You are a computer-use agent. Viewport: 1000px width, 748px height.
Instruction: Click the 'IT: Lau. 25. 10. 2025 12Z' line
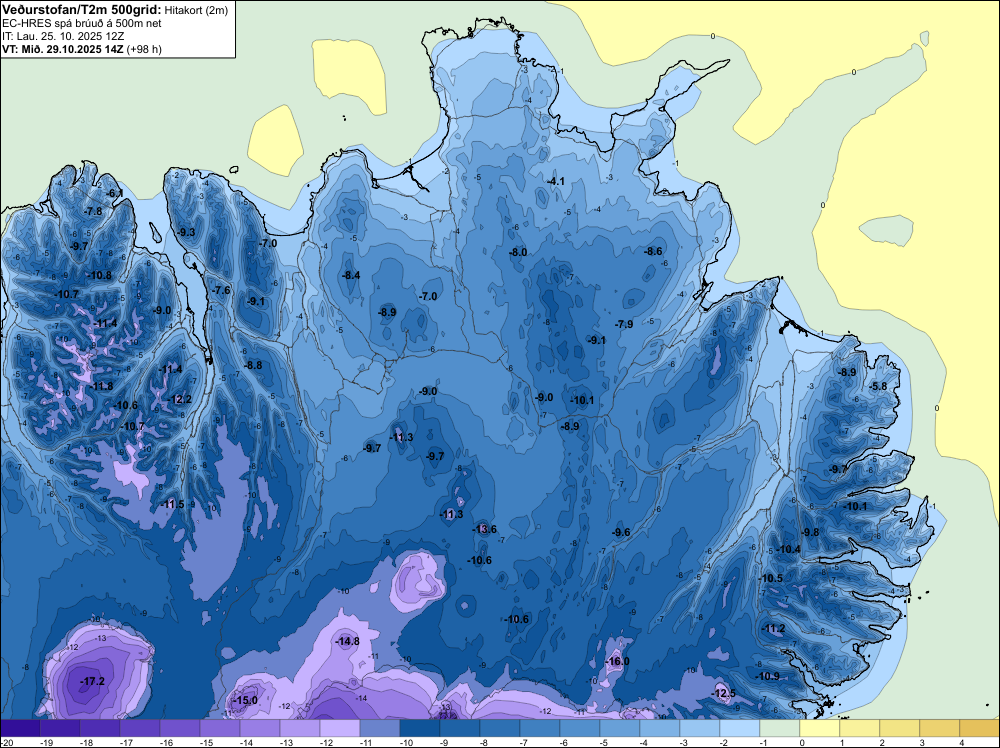[x=62, y=36]
